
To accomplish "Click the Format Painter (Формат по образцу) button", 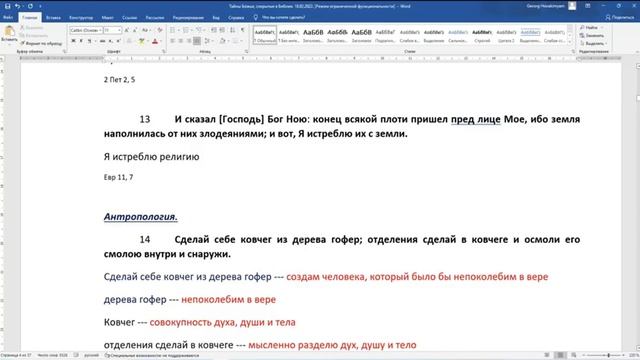I will point(41,43).
